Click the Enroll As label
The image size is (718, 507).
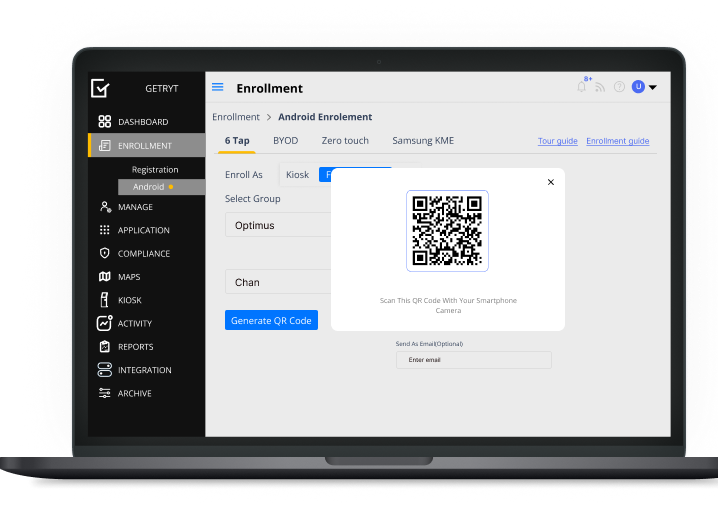point(244,174)
